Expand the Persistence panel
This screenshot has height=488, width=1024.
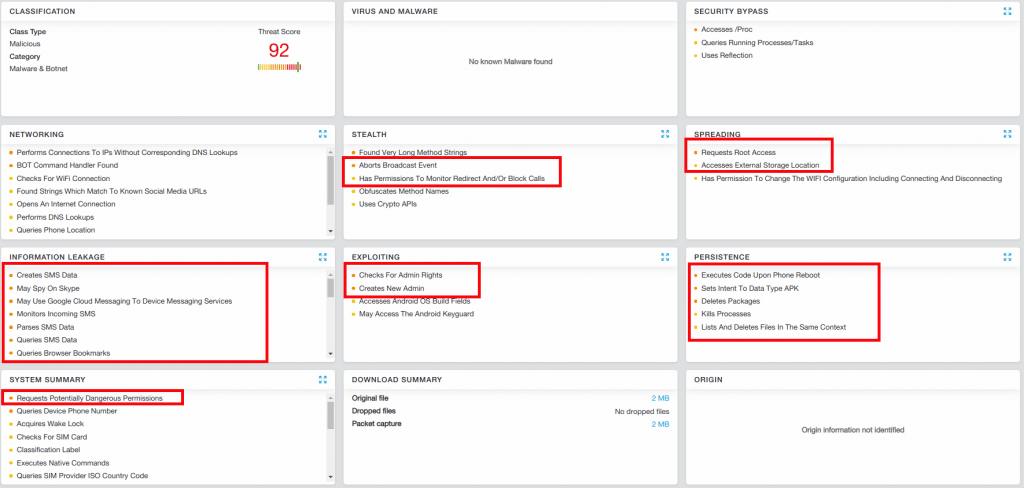click(x=1007, y=257)
